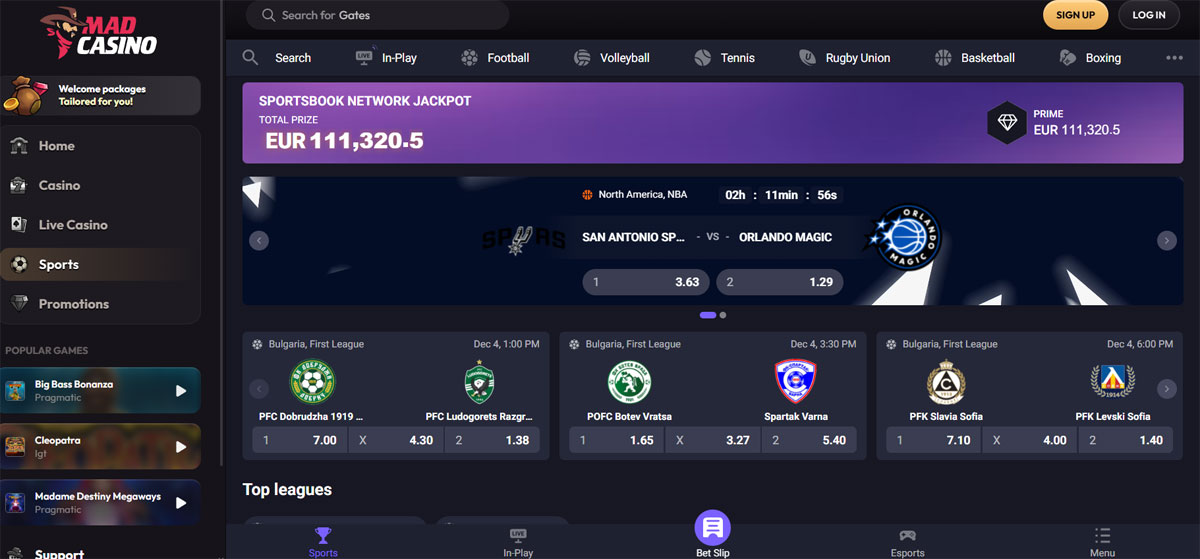The height and width of the screenshot is (559, 1200).
Task: Launch Big Bass Bonanza with play arrow
Action: coord(181,391)
